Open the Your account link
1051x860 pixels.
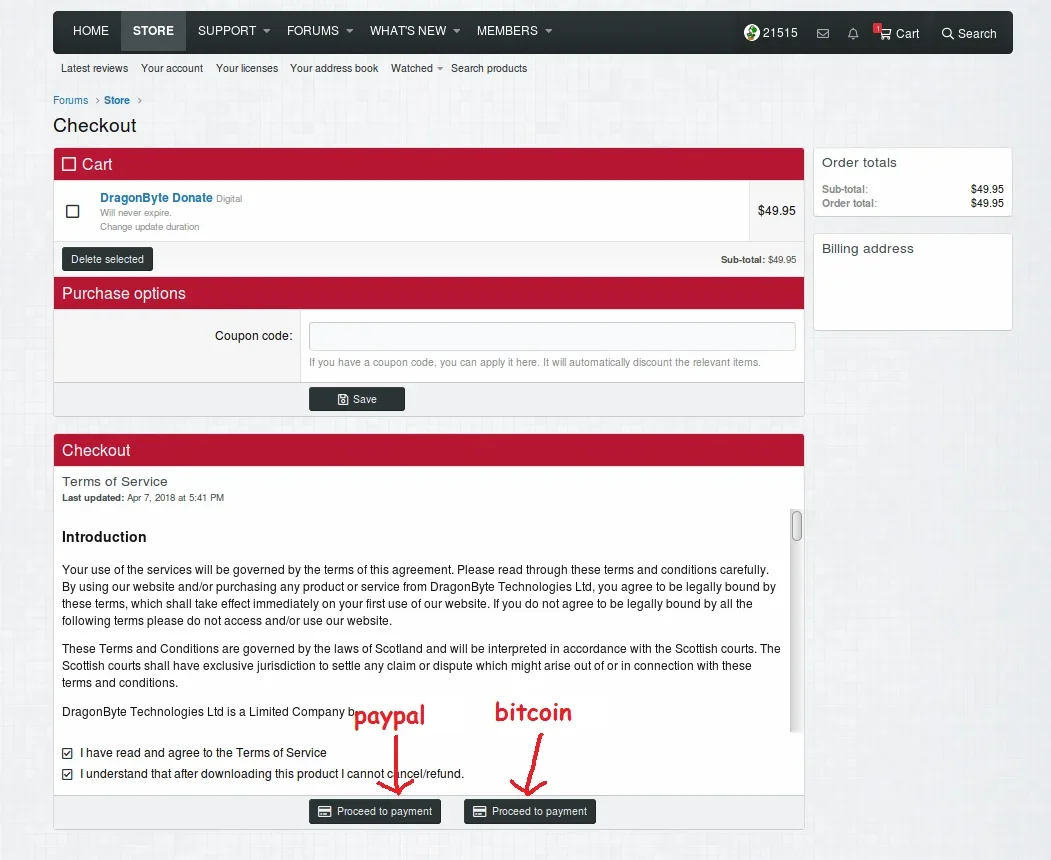(172, 68)
